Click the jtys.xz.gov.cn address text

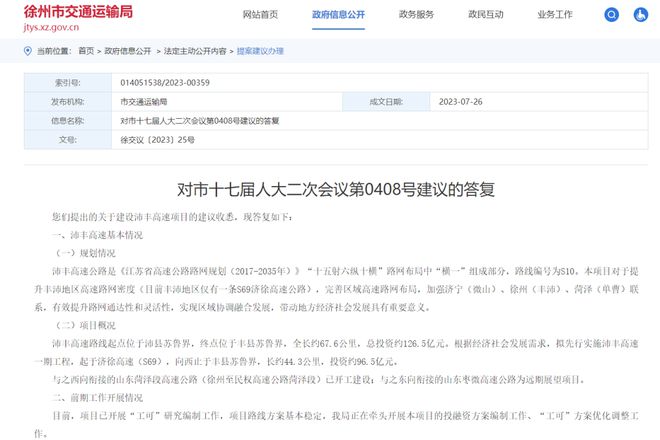[x=51, y=27]
